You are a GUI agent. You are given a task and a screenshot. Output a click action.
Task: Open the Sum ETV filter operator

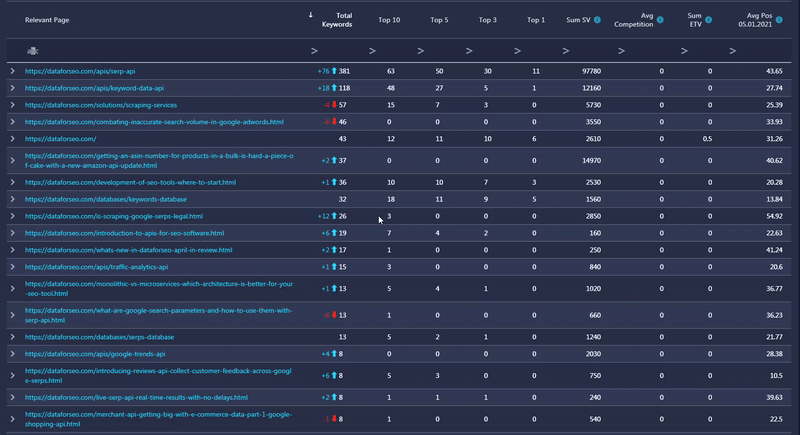click(684, 50)
